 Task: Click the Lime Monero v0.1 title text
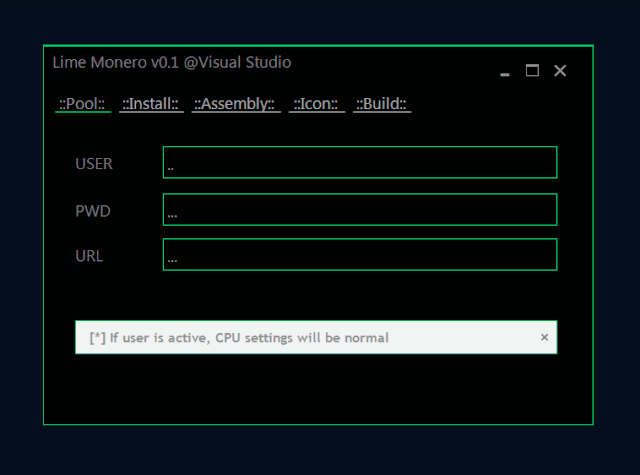click(172, 62)
